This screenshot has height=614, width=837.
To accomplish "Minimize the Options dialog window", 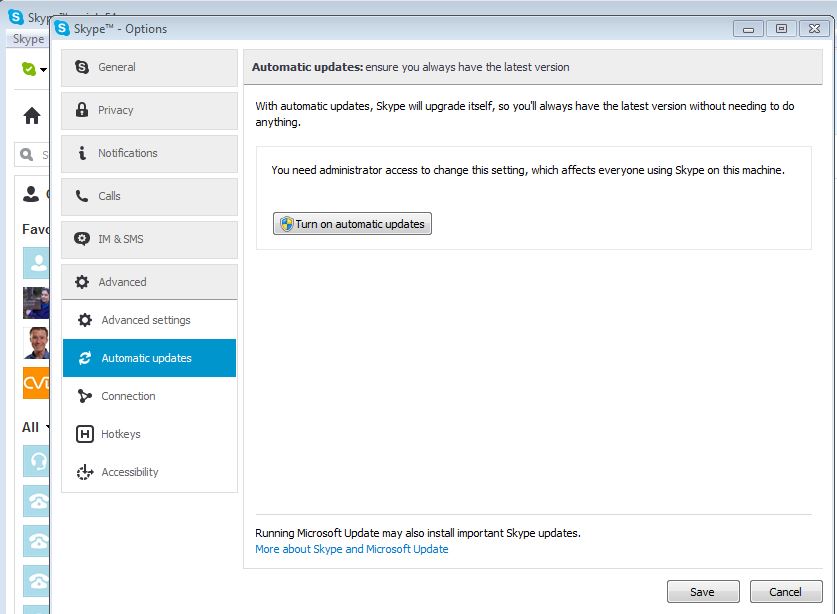I will point(748,28).
